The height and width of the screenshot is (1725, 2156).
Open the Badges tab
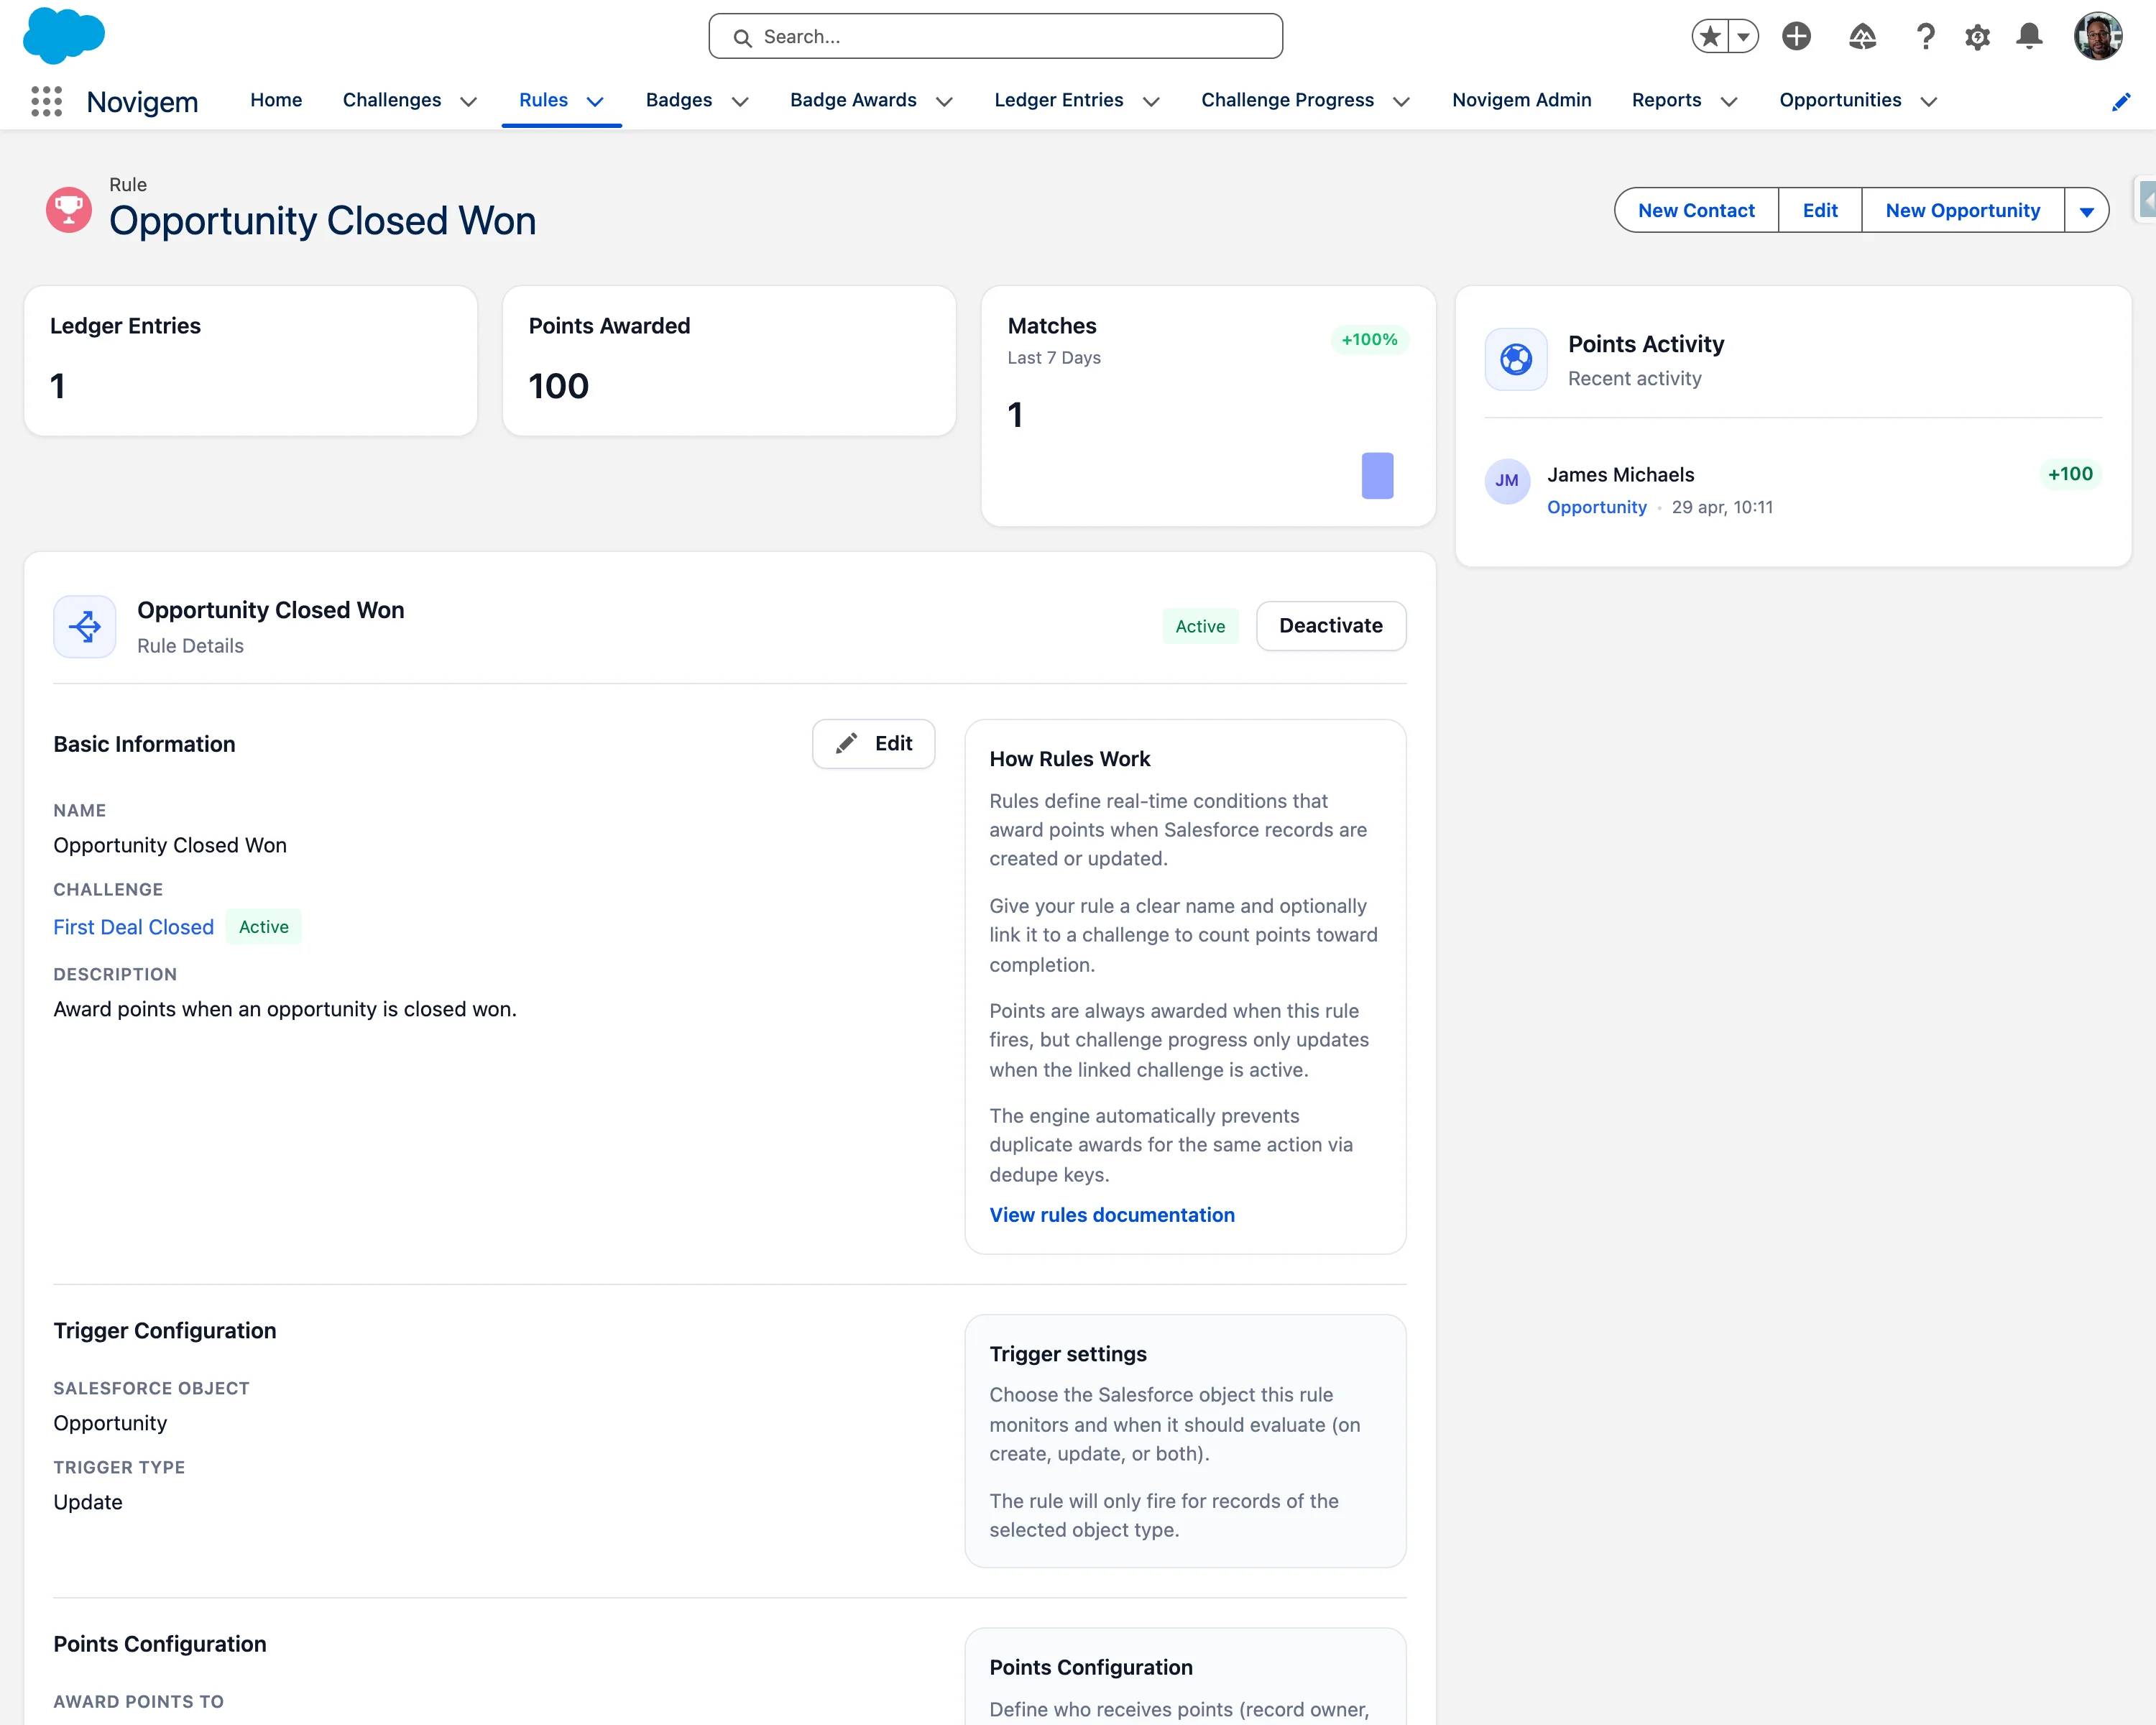679,100
